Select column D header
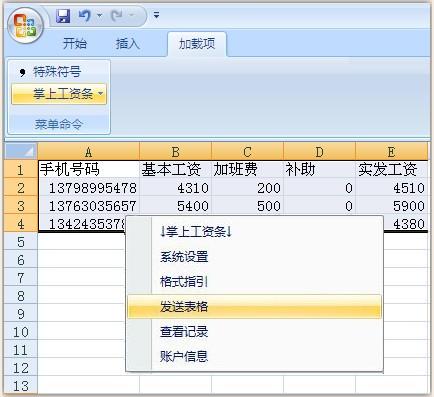Screen dimensions: 434x397 (319, 152)
